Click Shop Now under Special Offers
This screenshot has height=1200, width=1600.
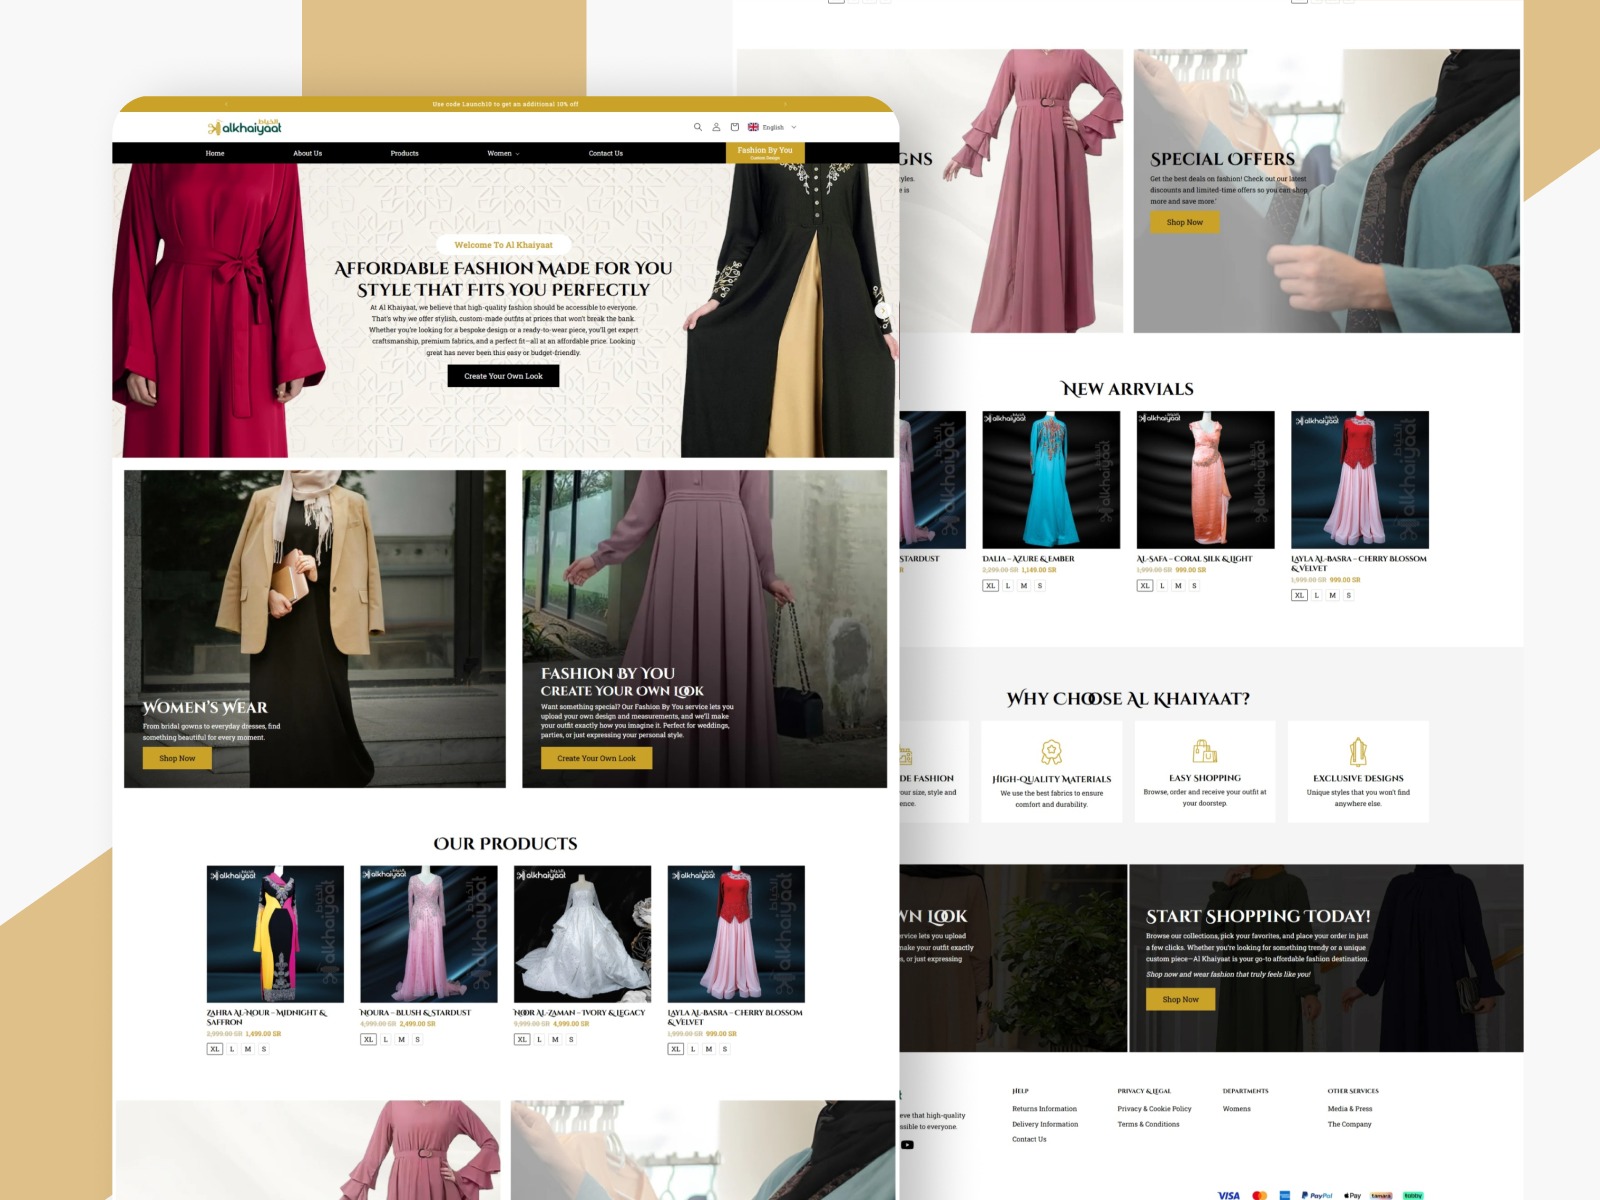click(1184, 222)
